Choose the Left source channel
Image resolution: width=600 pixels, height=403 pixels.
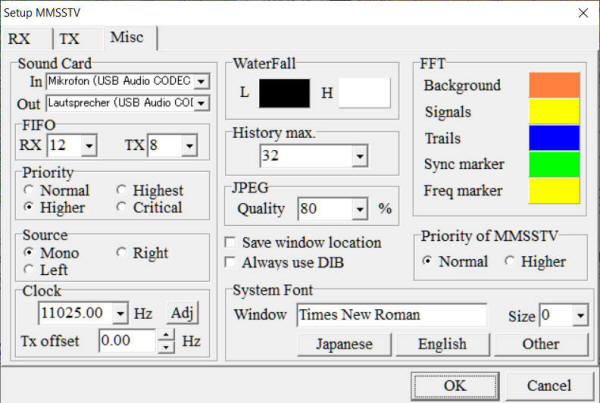point(31,270)
